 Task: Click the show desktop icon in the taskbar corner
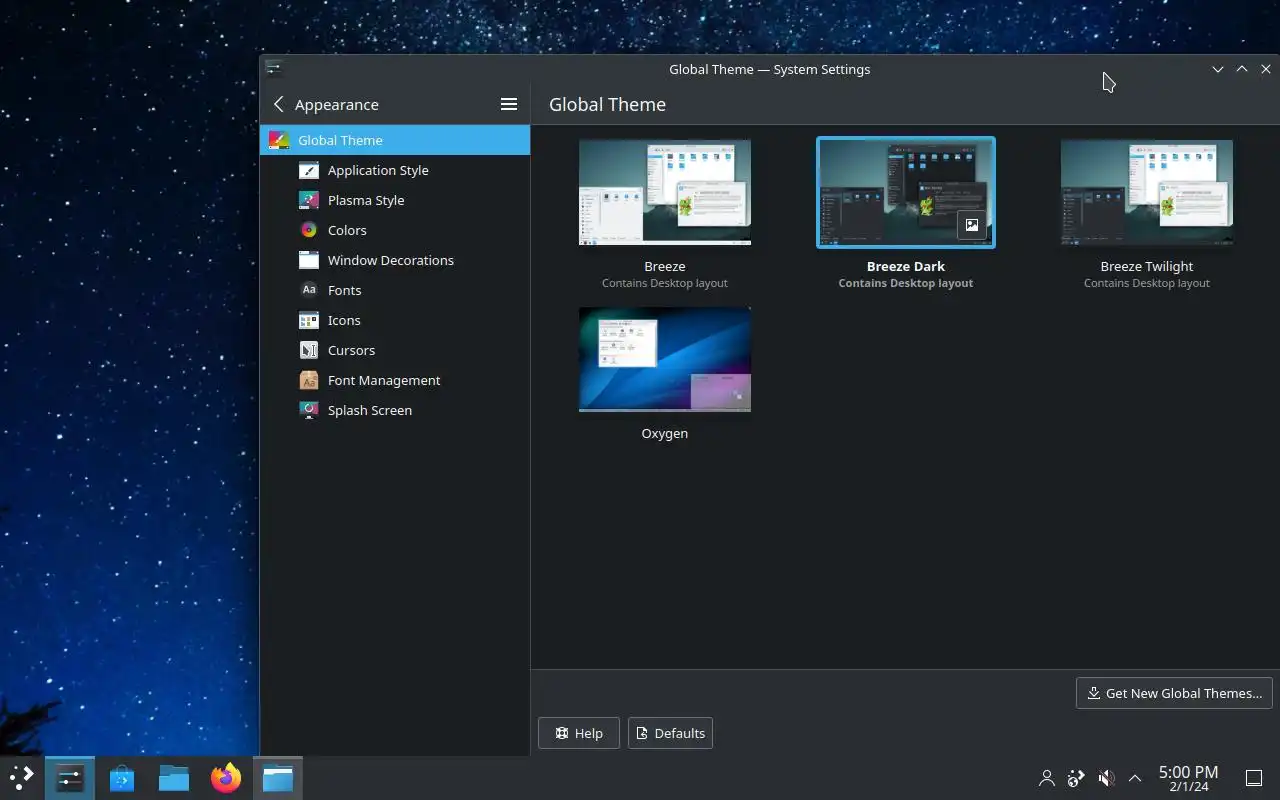click(1254, 778)
